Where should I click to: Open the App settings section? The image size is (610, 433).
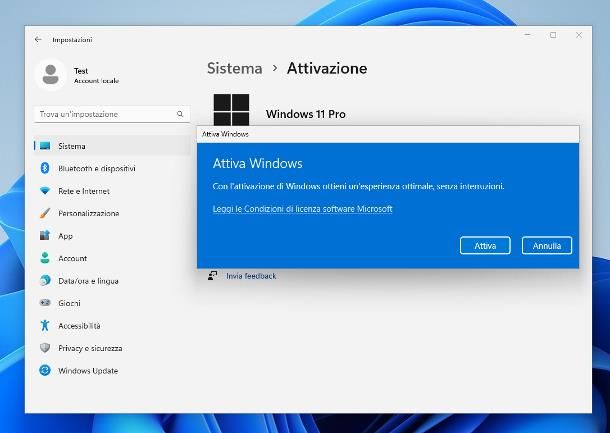click(x=112, y=236)
